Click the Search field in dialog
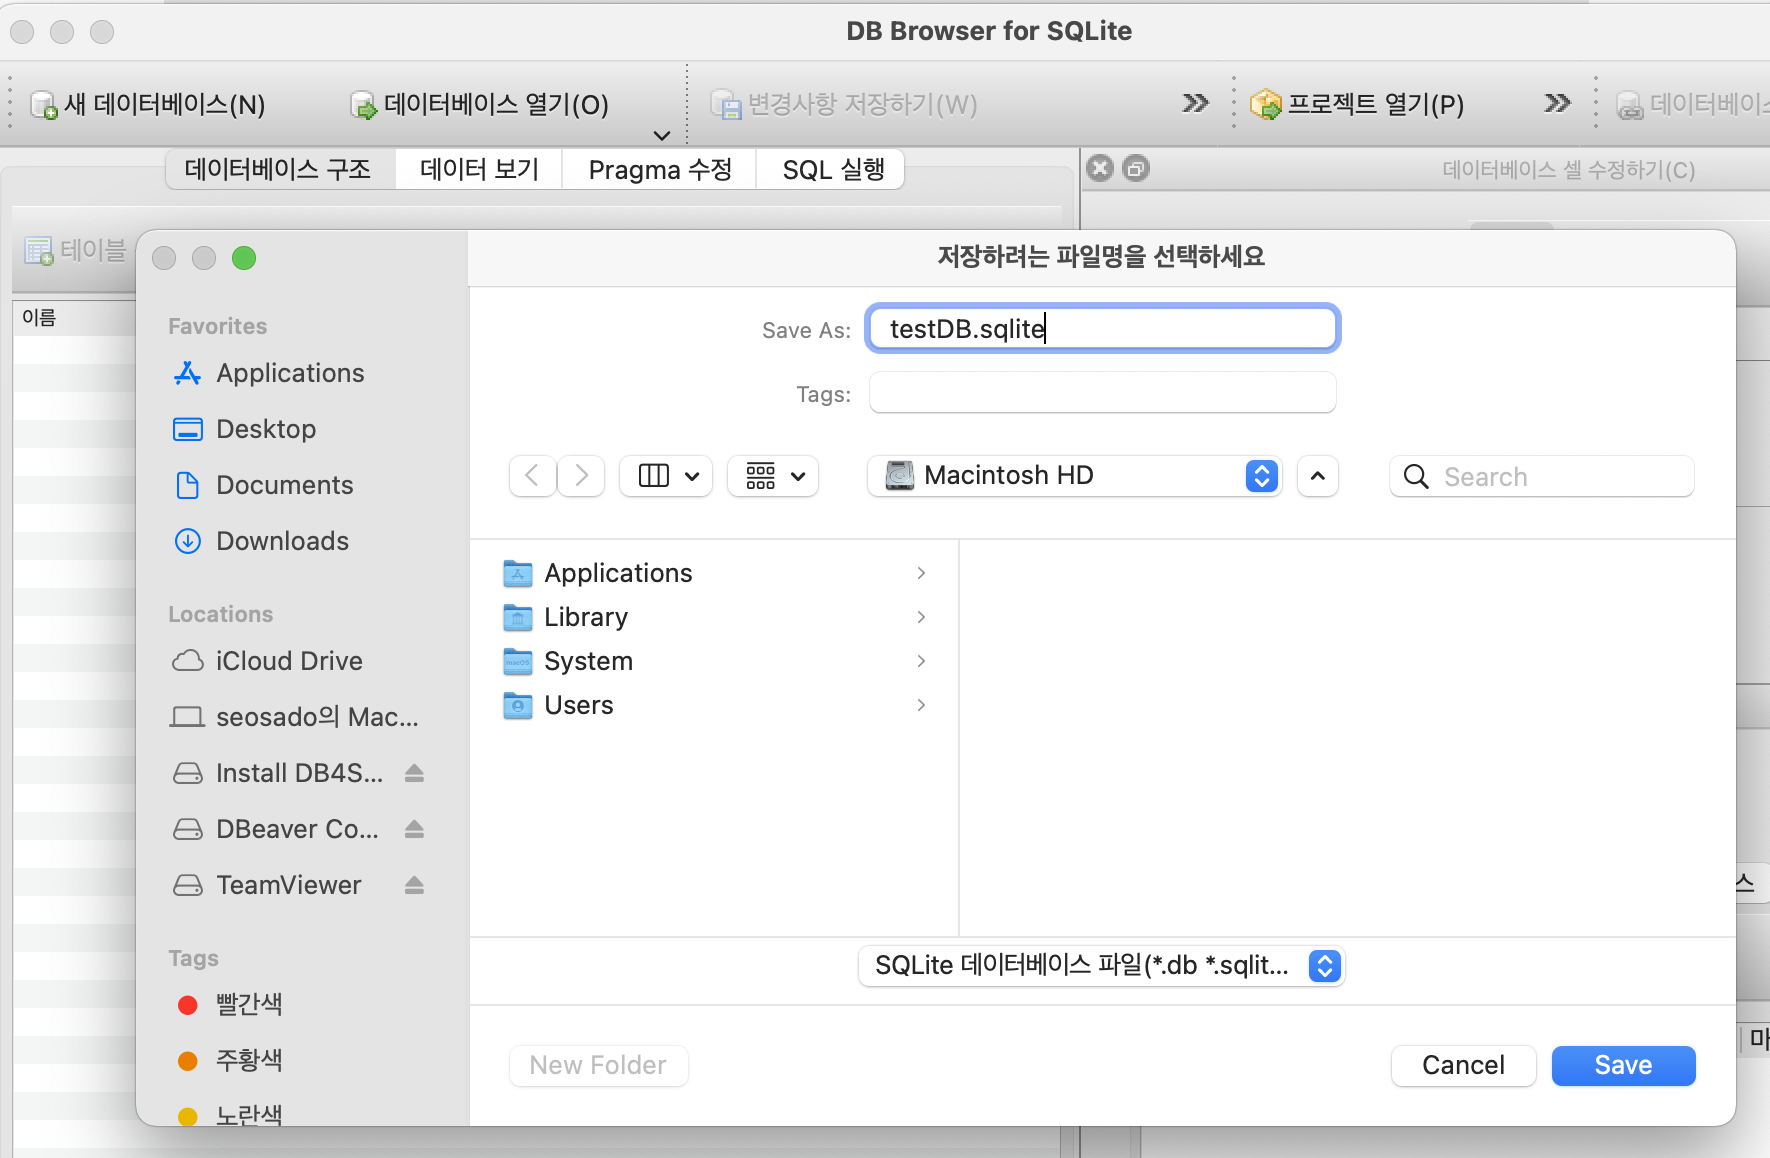 1541,476
